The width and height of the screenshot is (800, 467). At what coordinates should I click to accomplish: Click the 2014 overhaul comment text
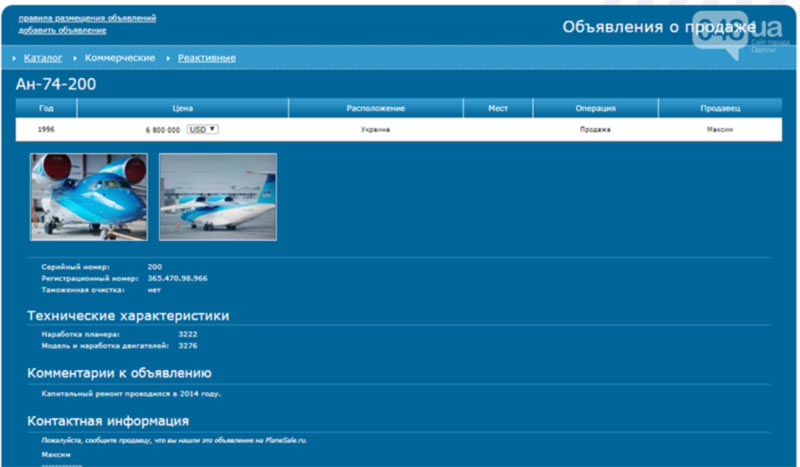[131, 394]
